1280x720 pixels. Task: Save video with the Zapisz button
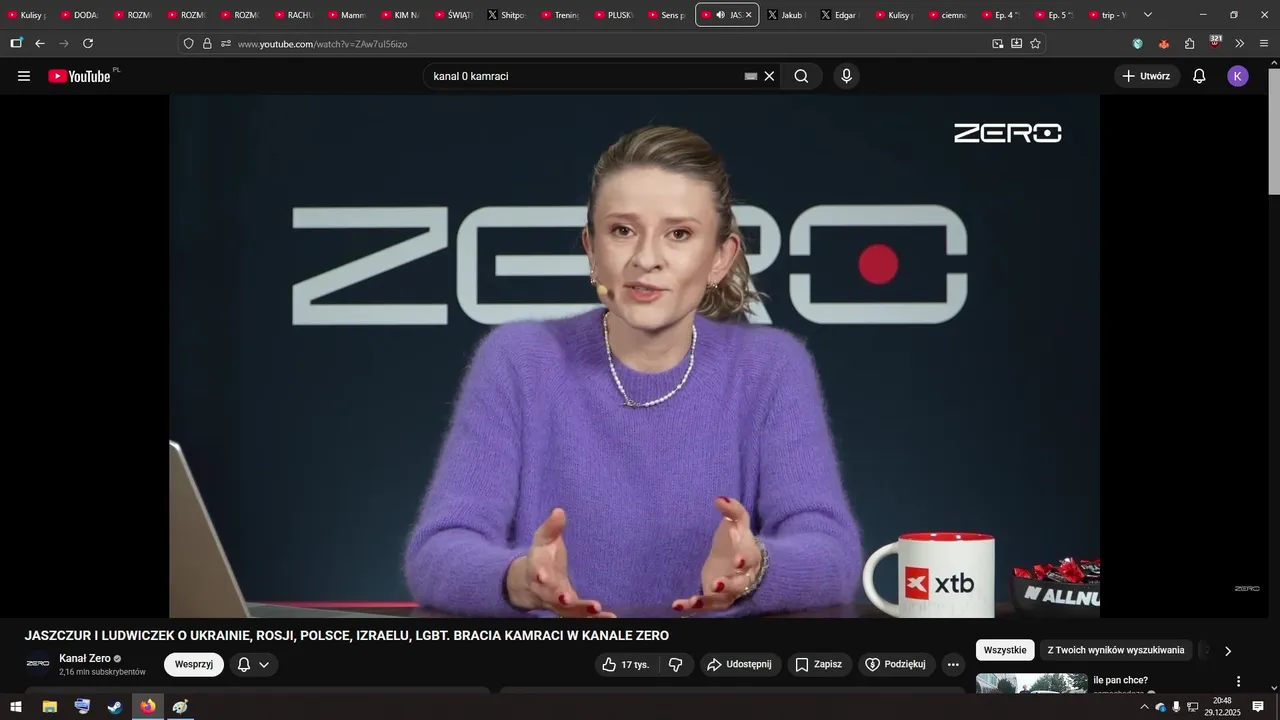[x=819, y=664]
